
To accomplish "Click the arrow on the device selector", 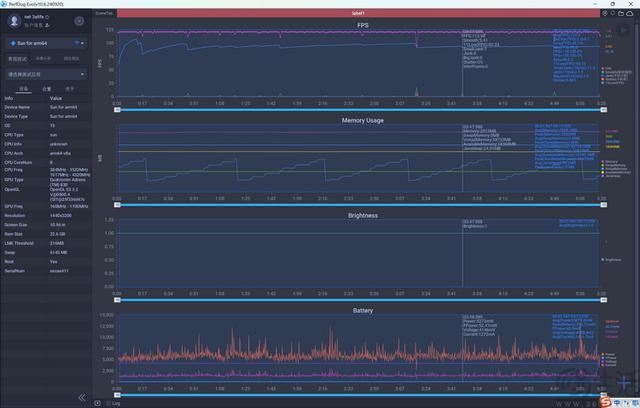I will coord(82,43).
